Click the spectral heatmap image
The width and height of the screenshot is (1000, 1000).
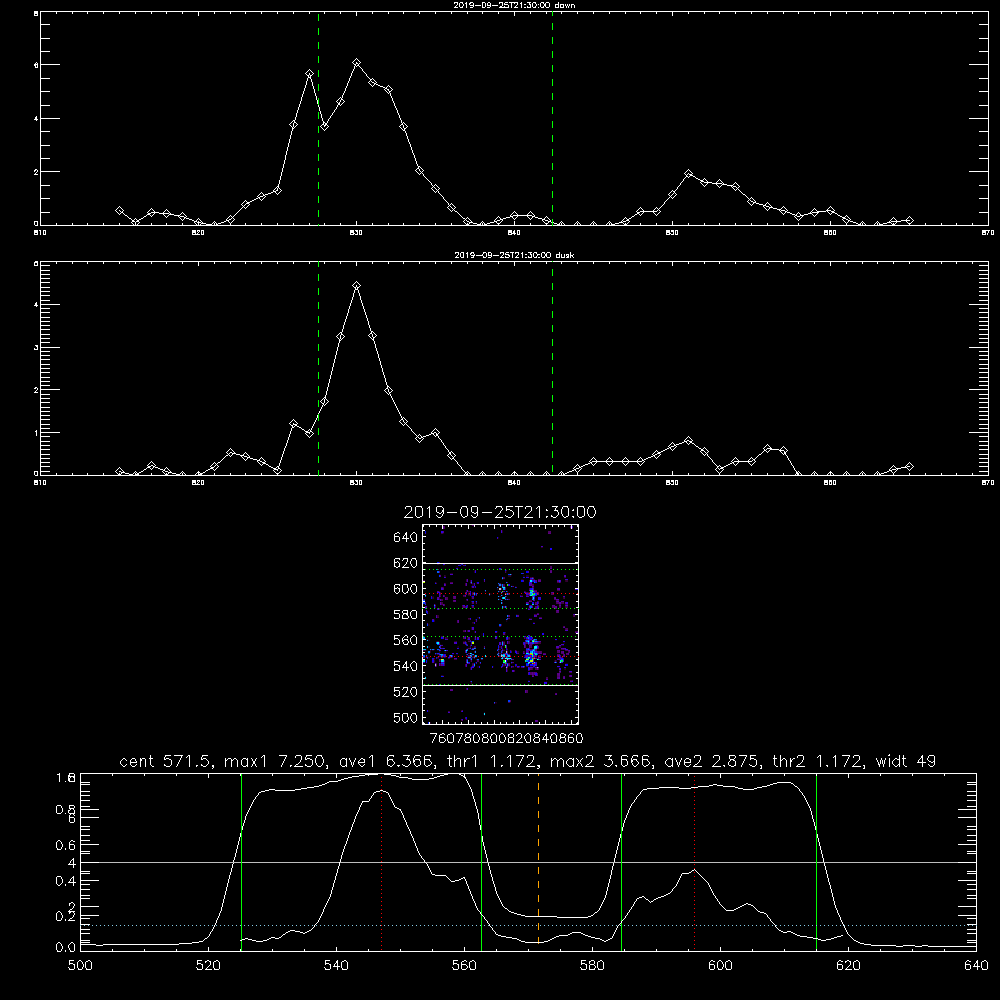[500, 624]
